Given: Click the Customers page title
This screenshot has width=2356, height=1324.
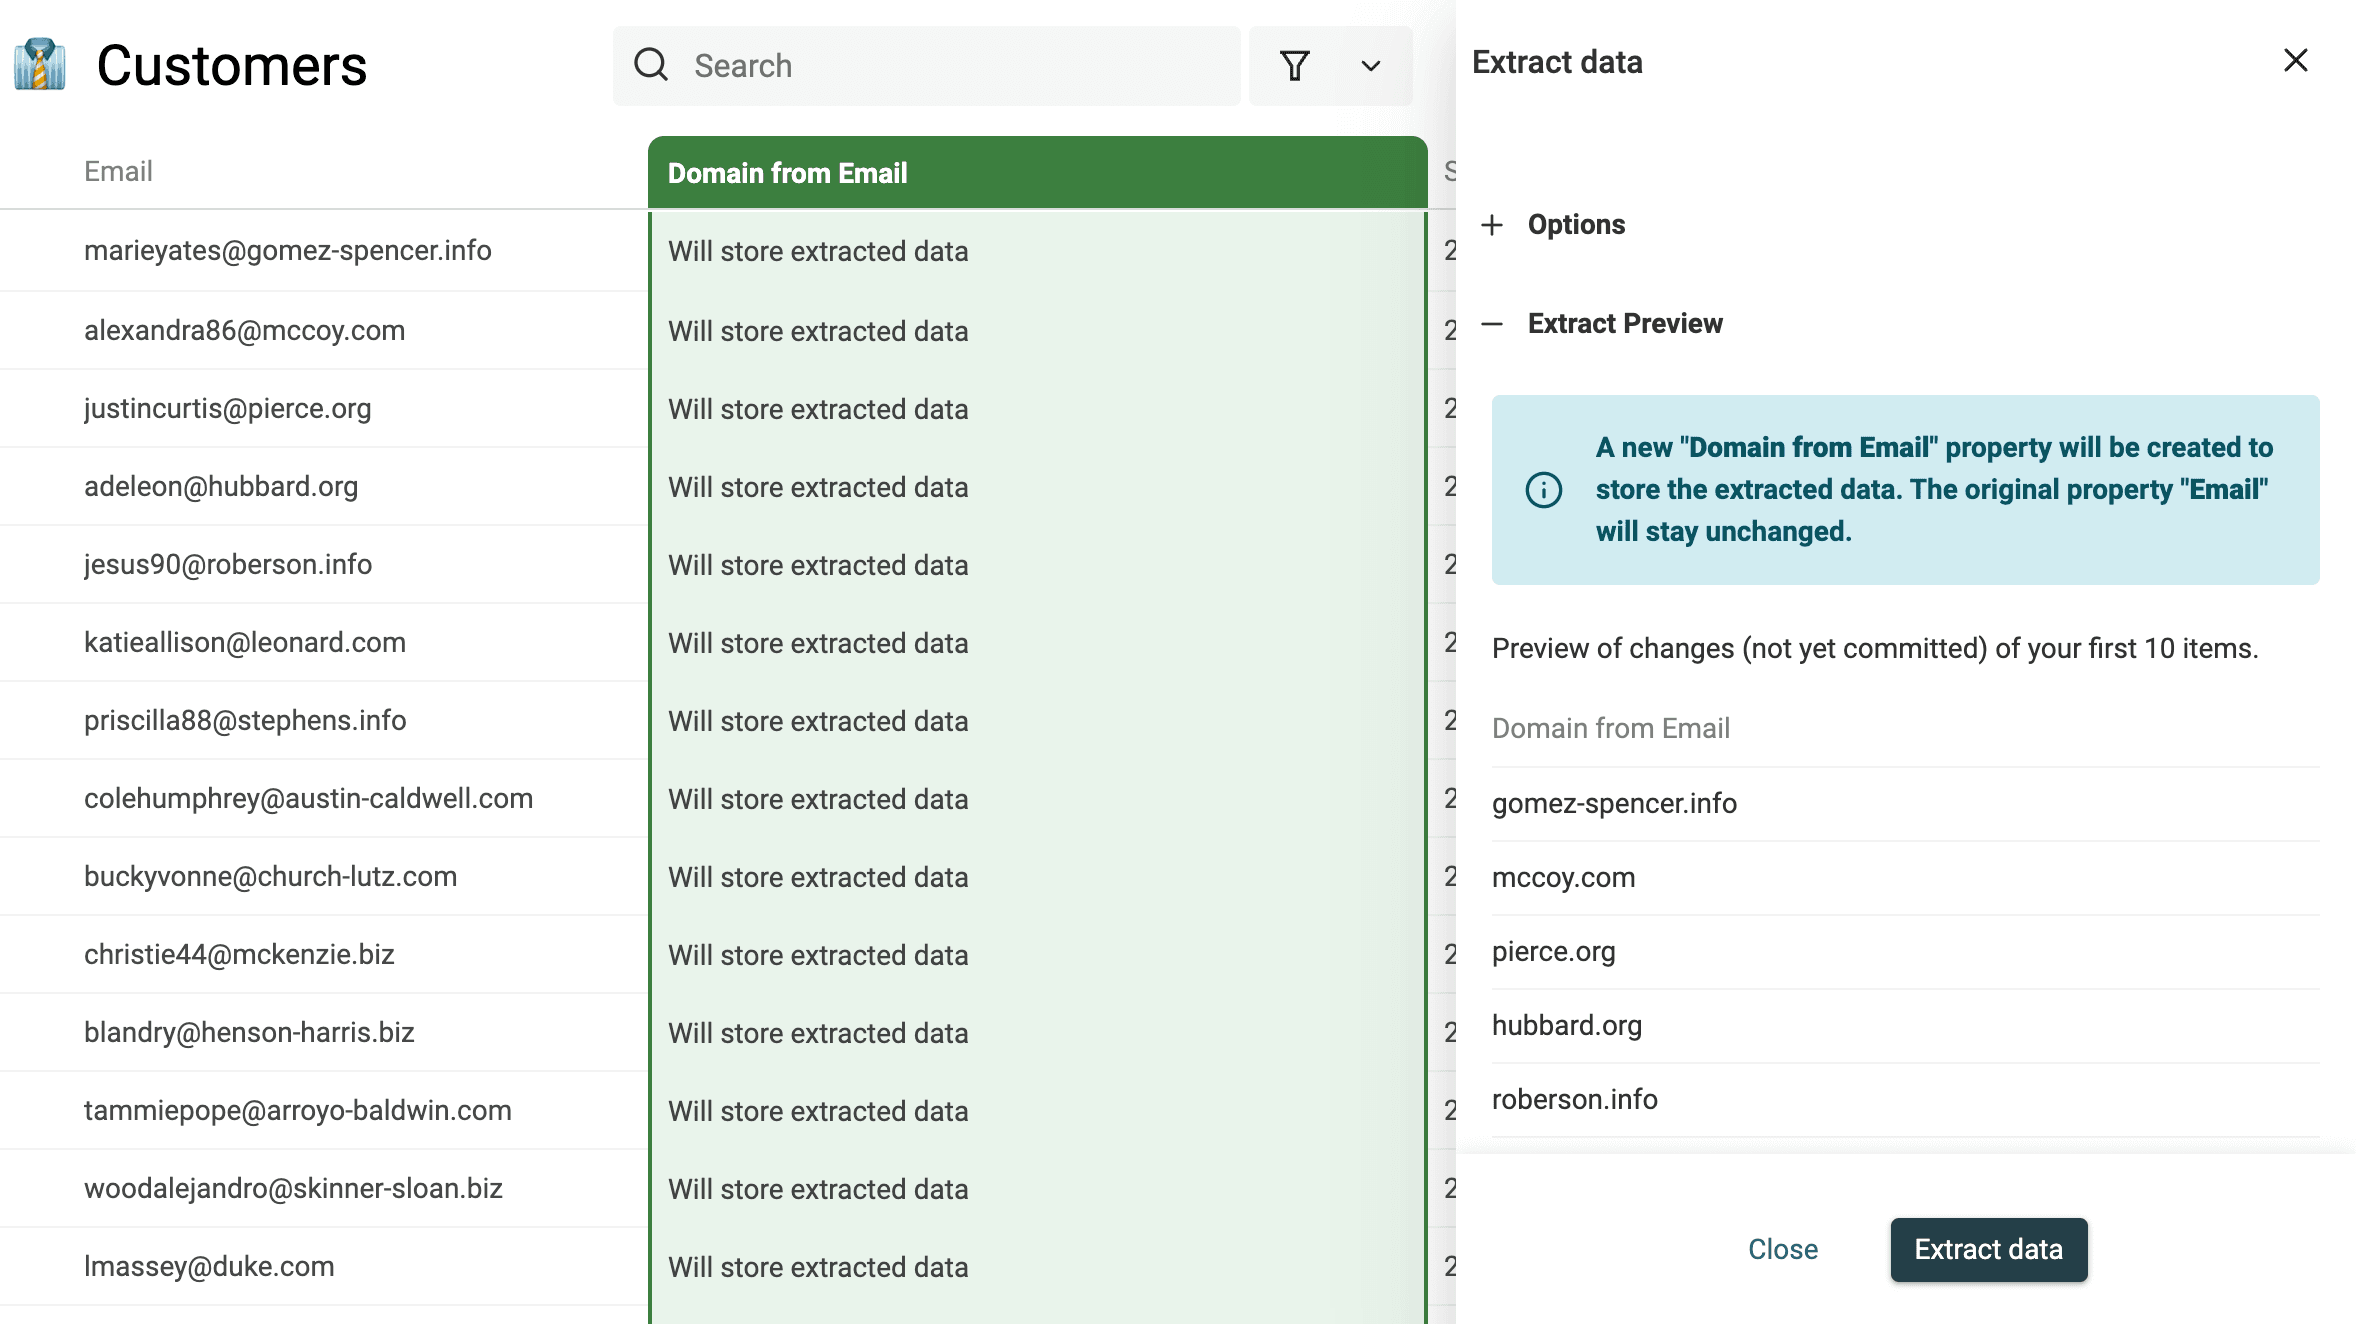Looking at the screenshot, I should point(232,66).
